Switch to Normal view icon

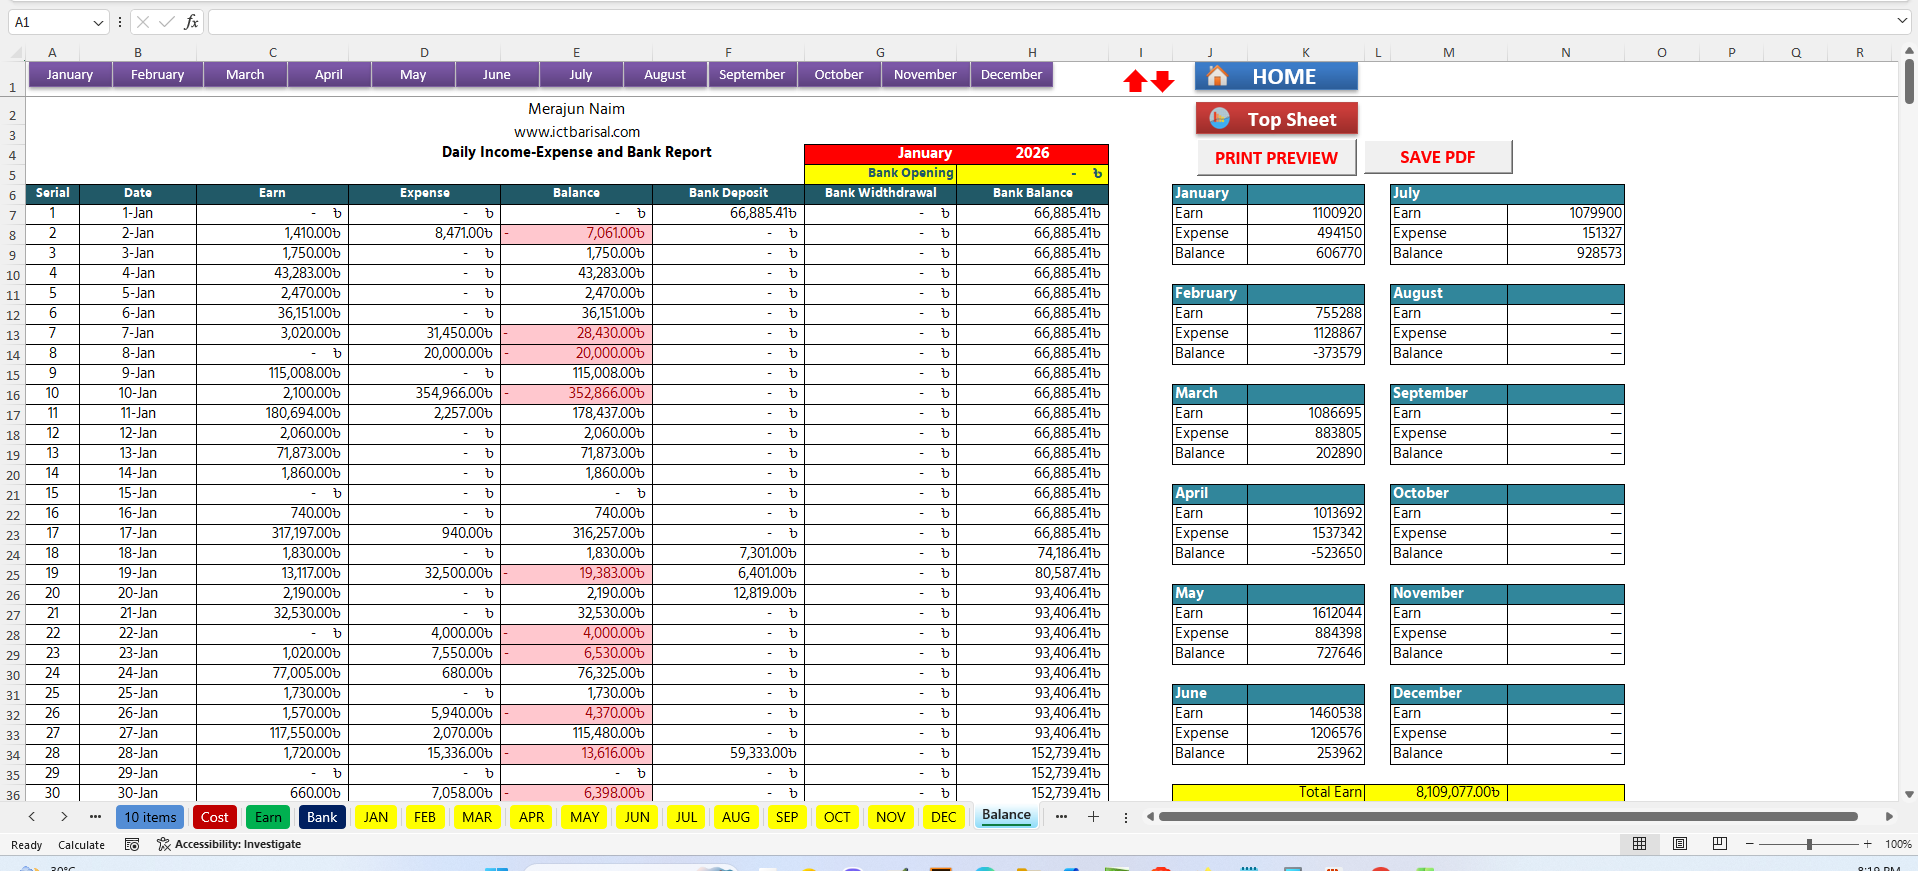tap(1639, 844)
